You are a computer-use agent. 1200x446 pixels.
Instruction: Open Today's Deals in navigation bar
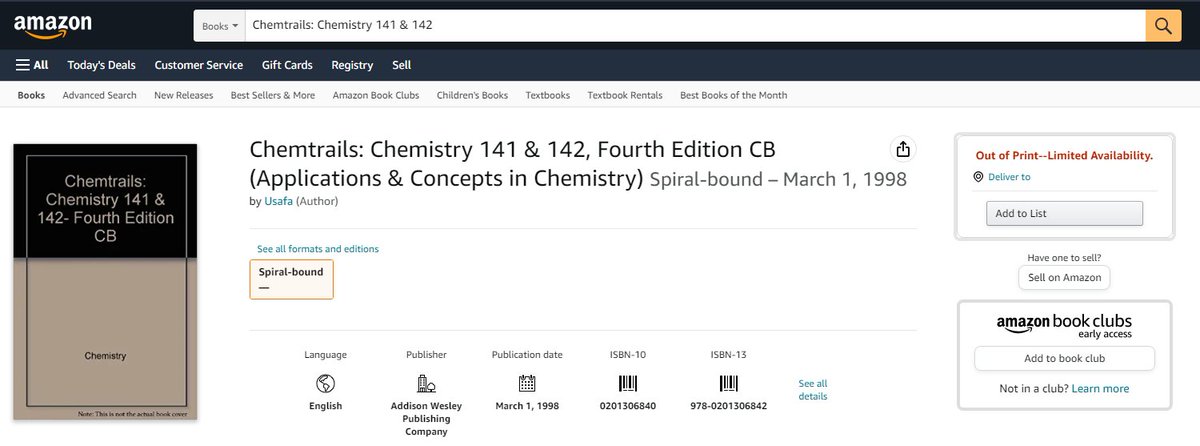coord(101,65)
